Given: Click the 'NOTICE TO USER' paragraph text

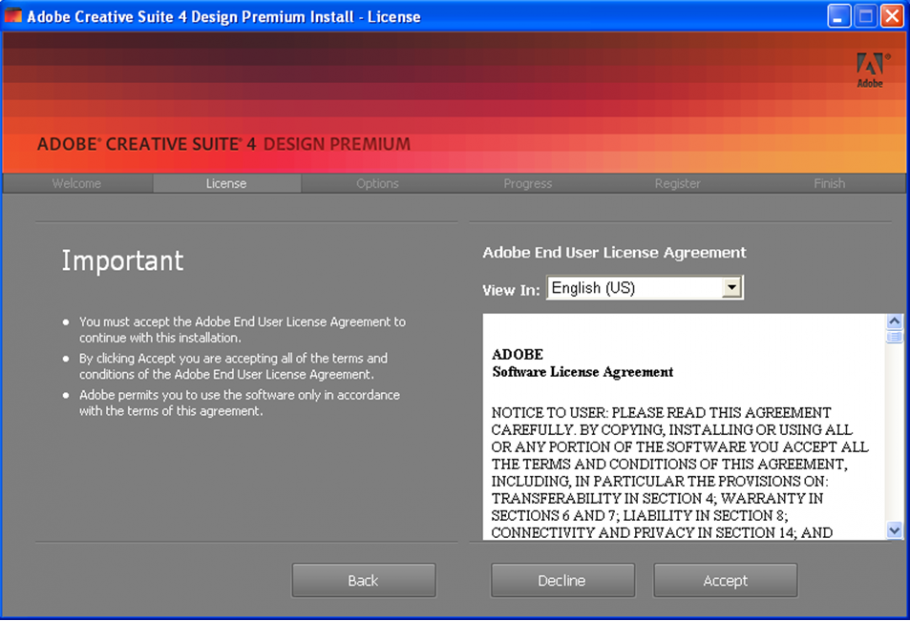Looking at the screenshot, I should (x=680, y=472).
